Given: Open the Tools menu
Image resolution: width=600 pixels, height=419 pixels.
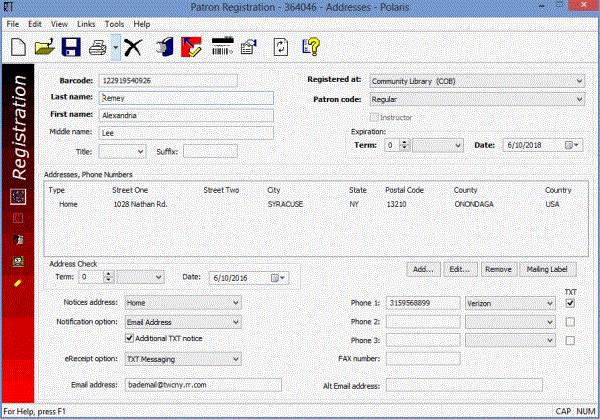Looking at the screenshot, I should (x=114, y=23).
